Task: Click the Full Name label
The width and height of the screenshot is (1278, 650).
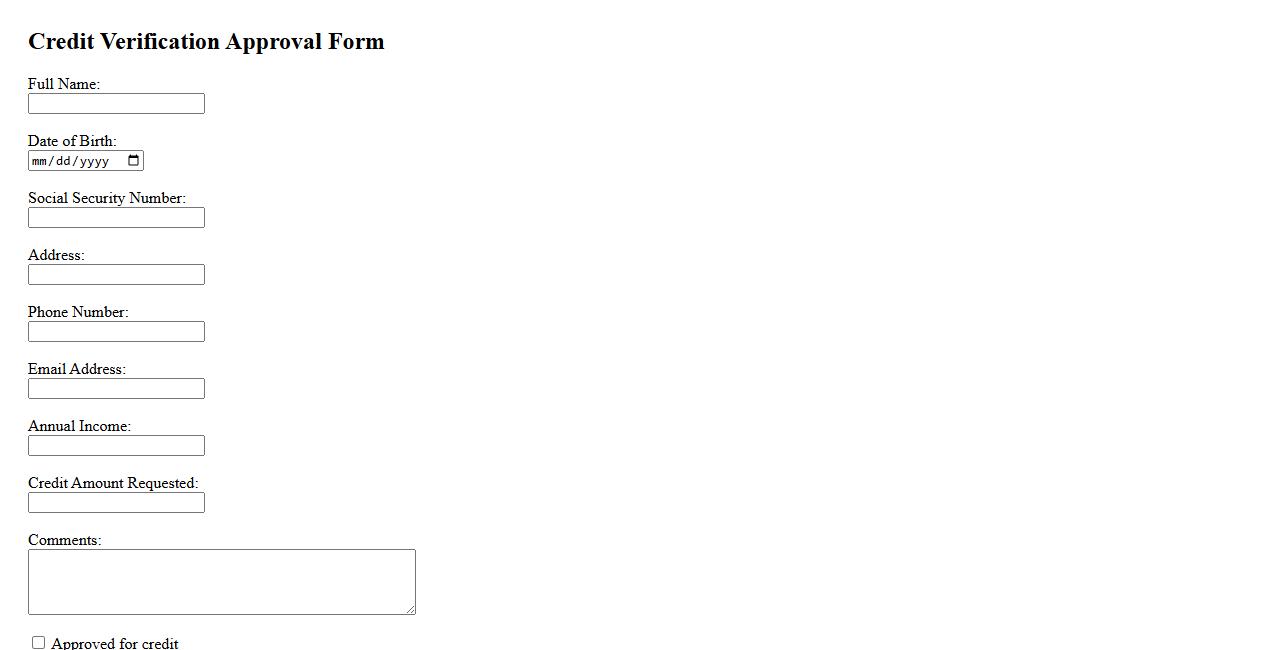Action: [64, 84]
